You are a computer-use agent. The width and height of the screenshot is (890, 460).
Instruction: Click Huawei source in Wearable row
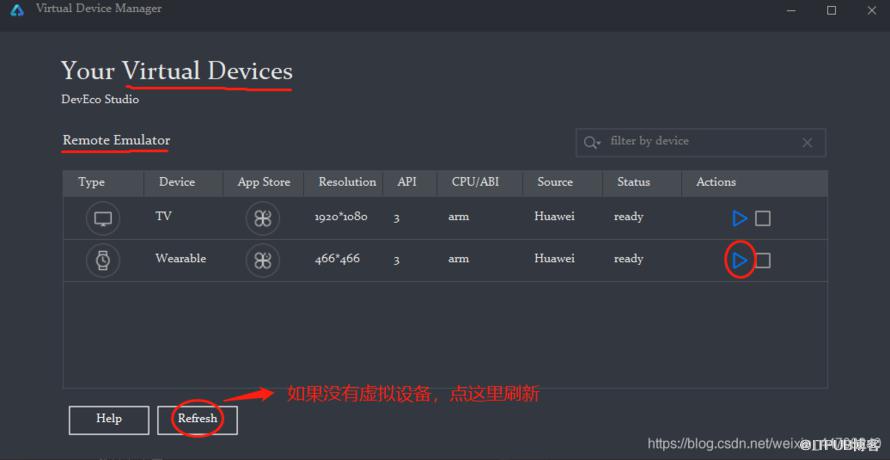click(x=555, y=258)
